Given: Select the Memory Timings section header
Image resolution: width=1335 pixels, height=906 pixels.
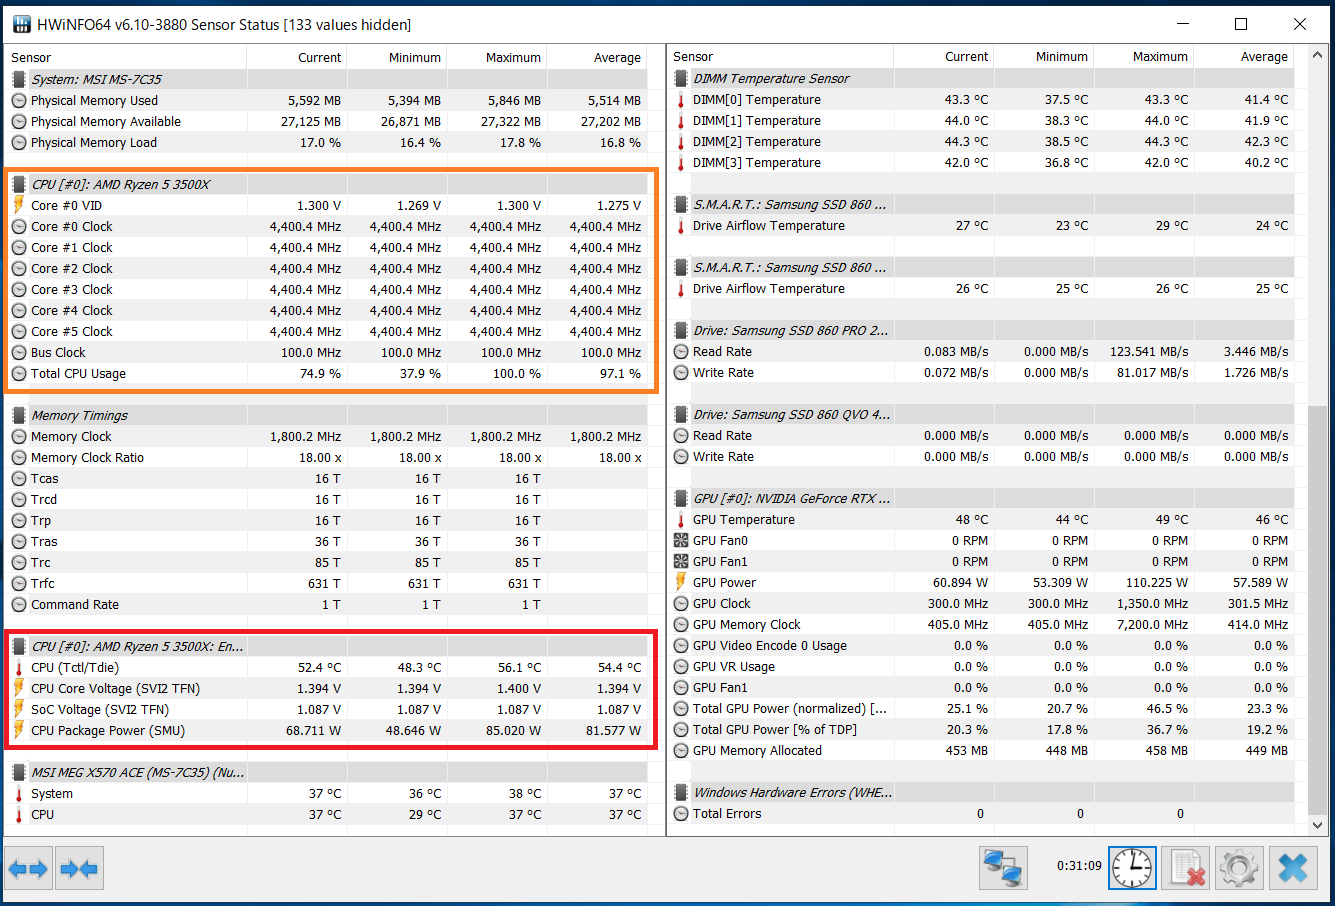Looking at the screenshot, I should point(326,415).
